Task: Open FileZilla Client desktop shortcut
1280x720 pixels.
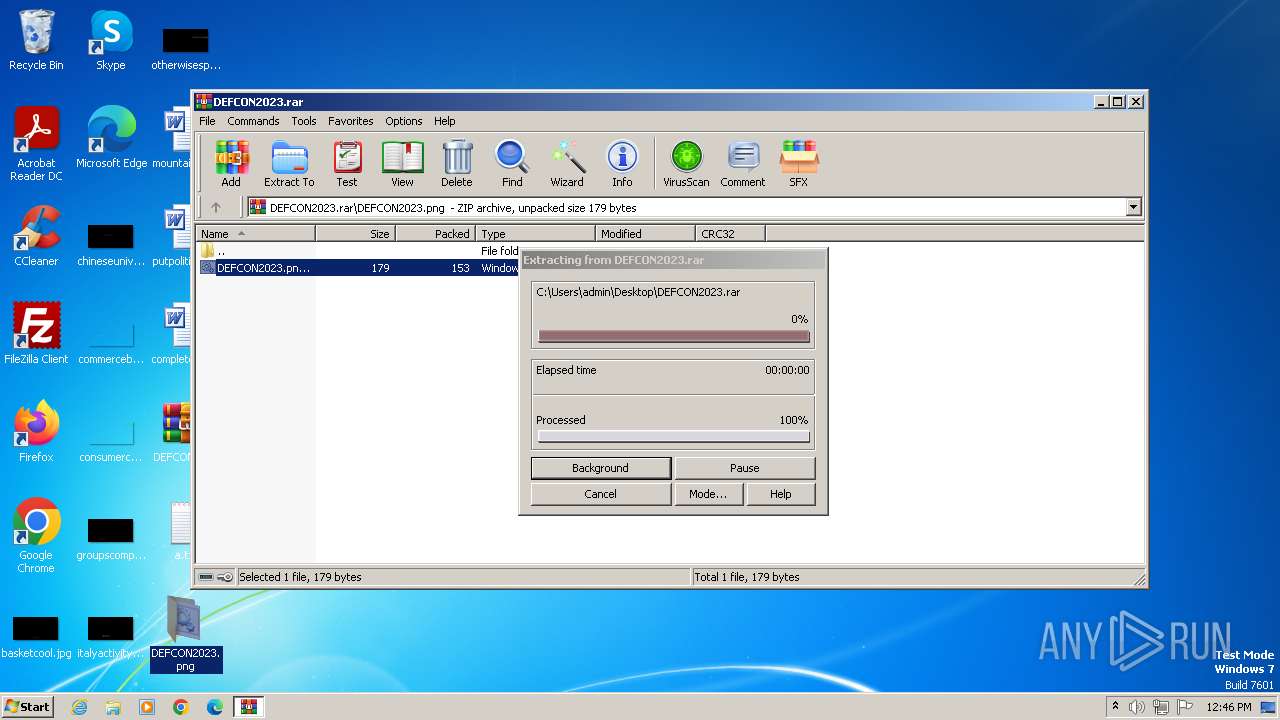Action: (36, 334)
